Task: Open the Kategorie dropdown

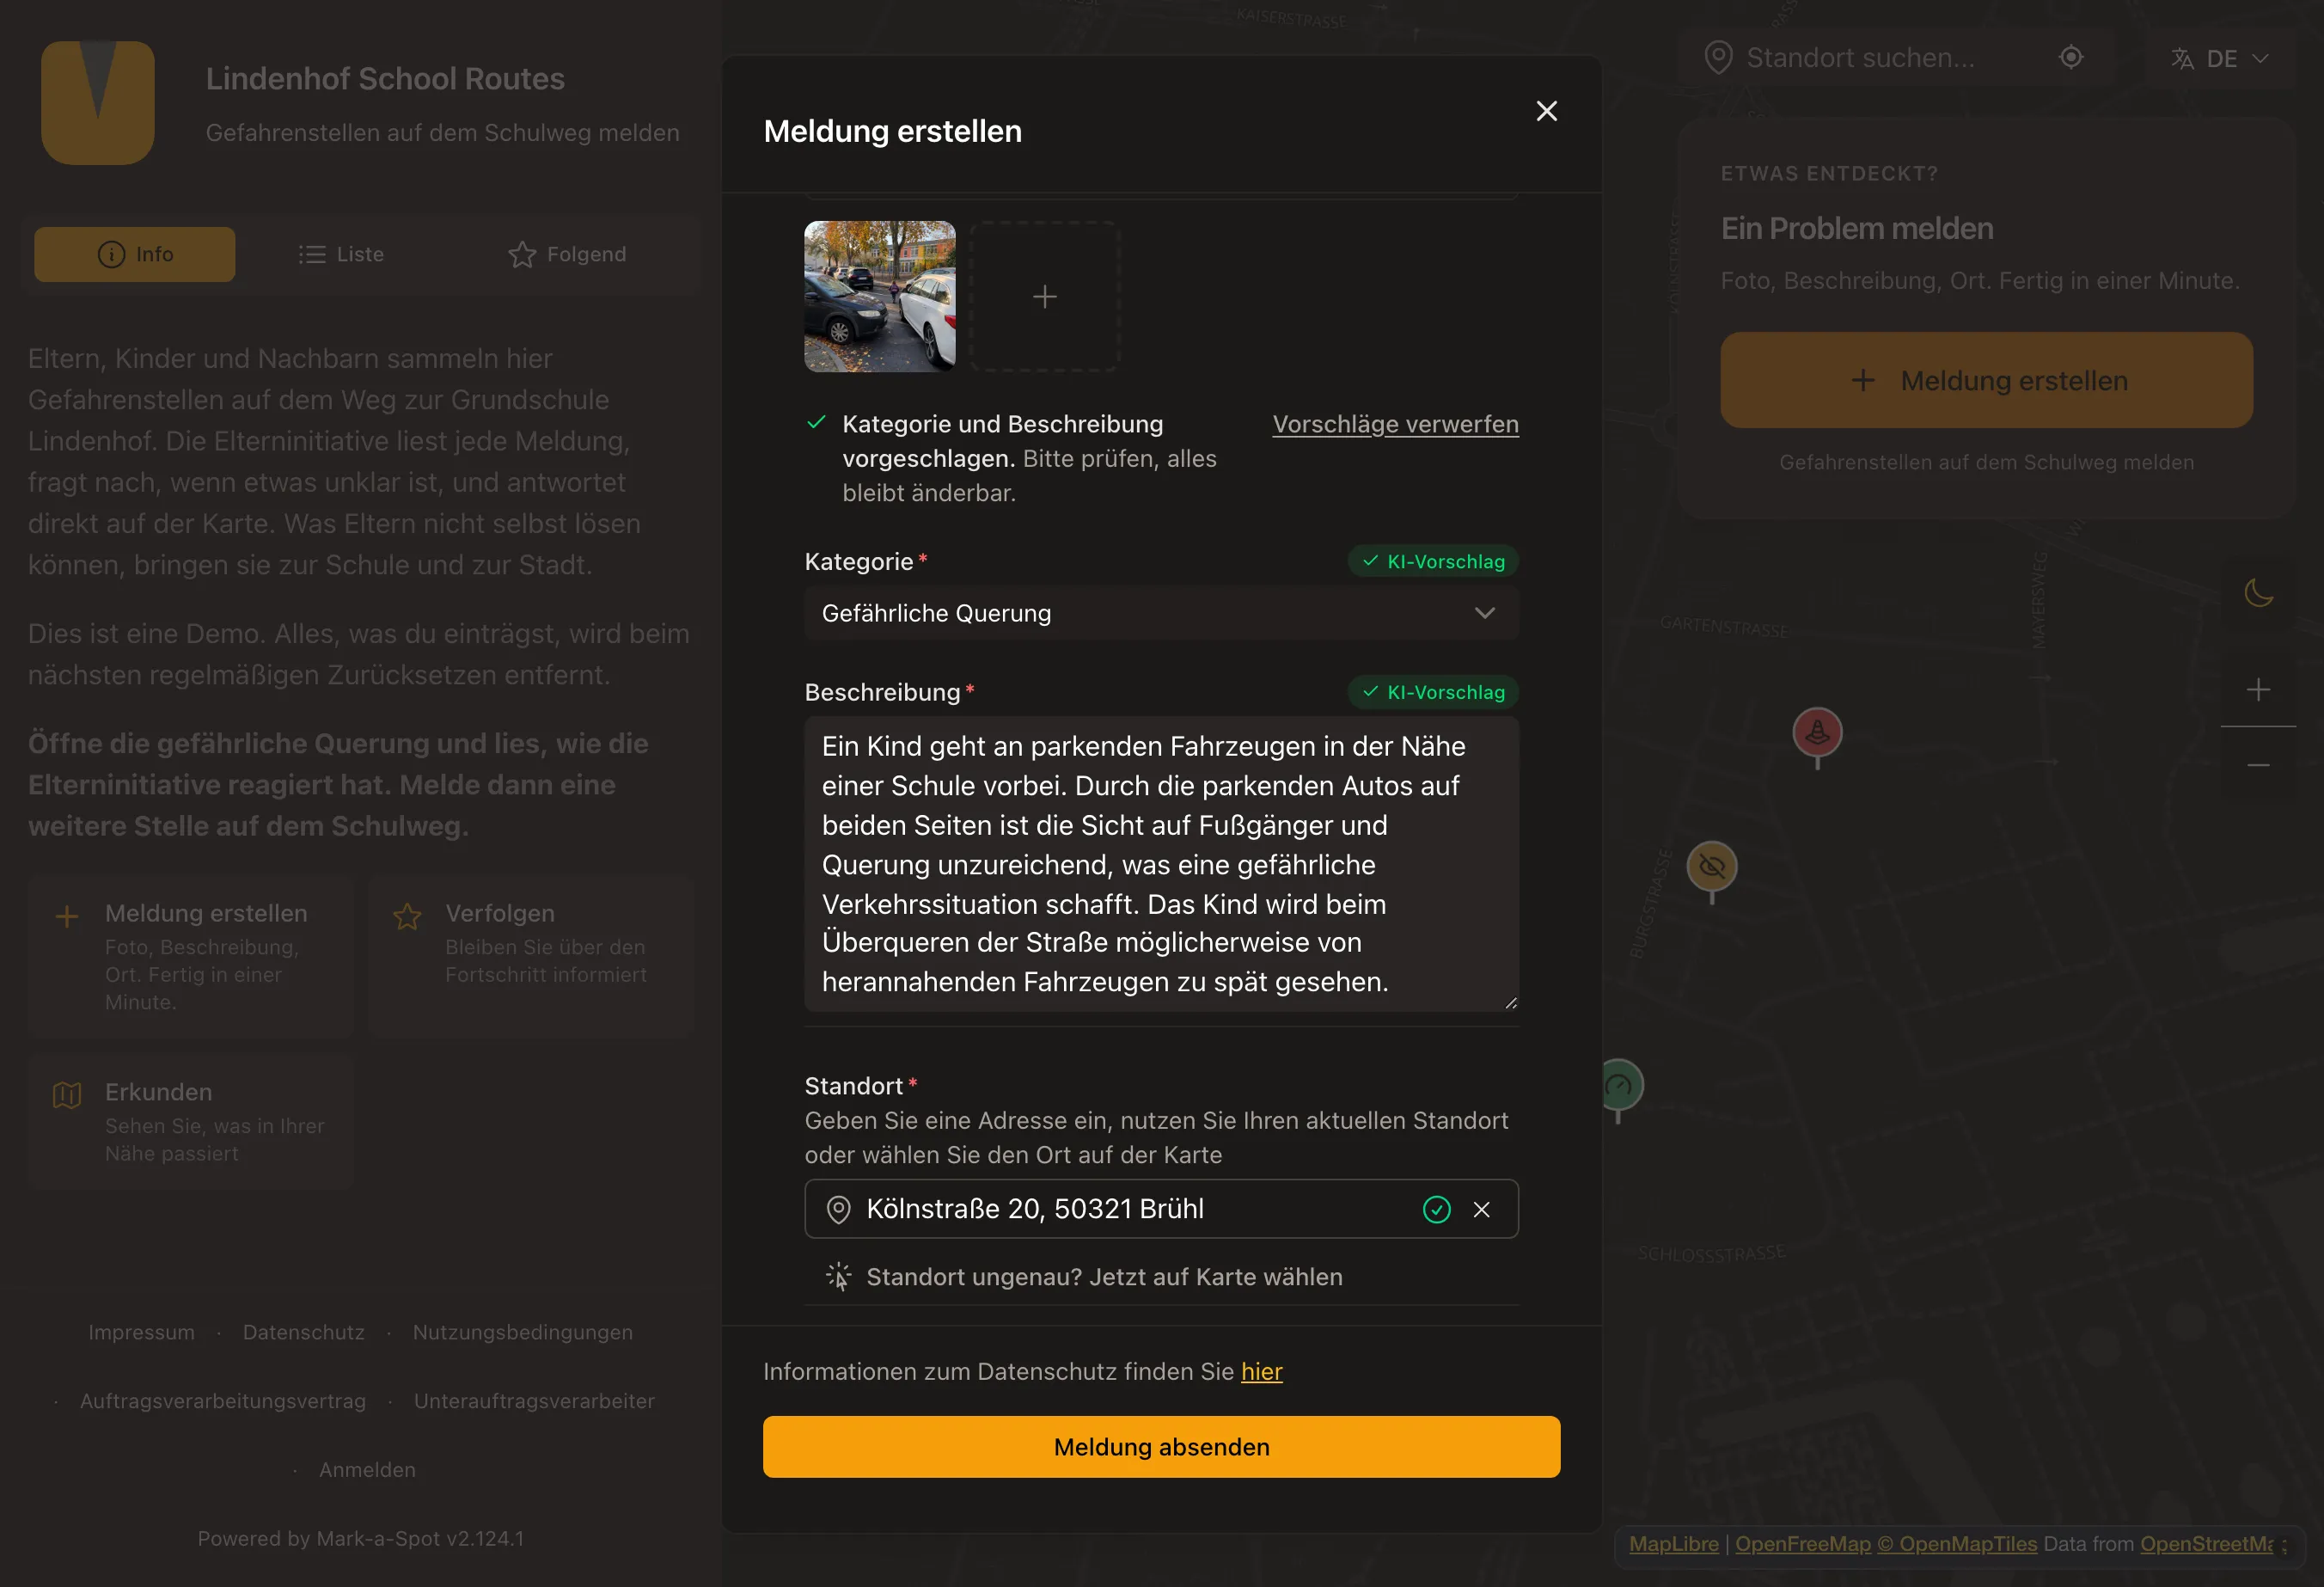Action: click(1161, 613)
